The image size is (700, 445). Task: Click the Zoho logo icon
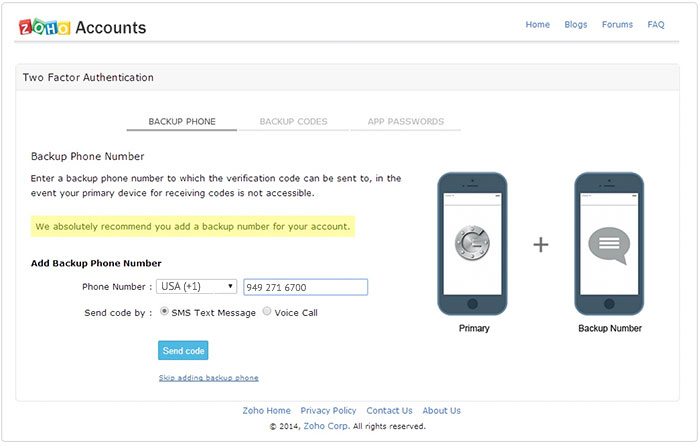[x=43, y=27]
